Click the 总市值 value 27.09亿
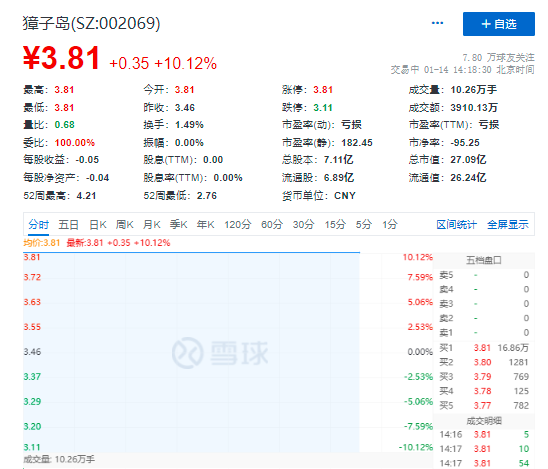The image size is (548, 469). [x=468, y=160]
